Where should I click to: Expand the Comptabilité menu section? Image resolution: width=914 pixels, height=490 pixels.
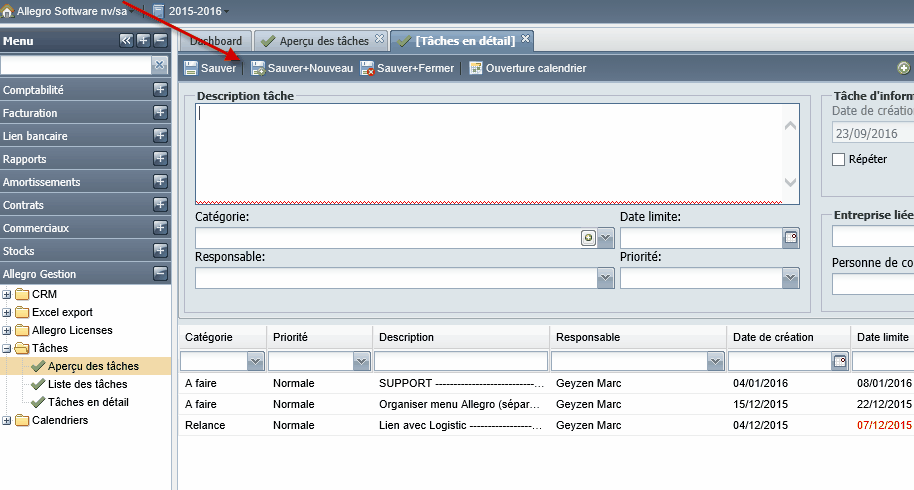(x=160, y=90)
